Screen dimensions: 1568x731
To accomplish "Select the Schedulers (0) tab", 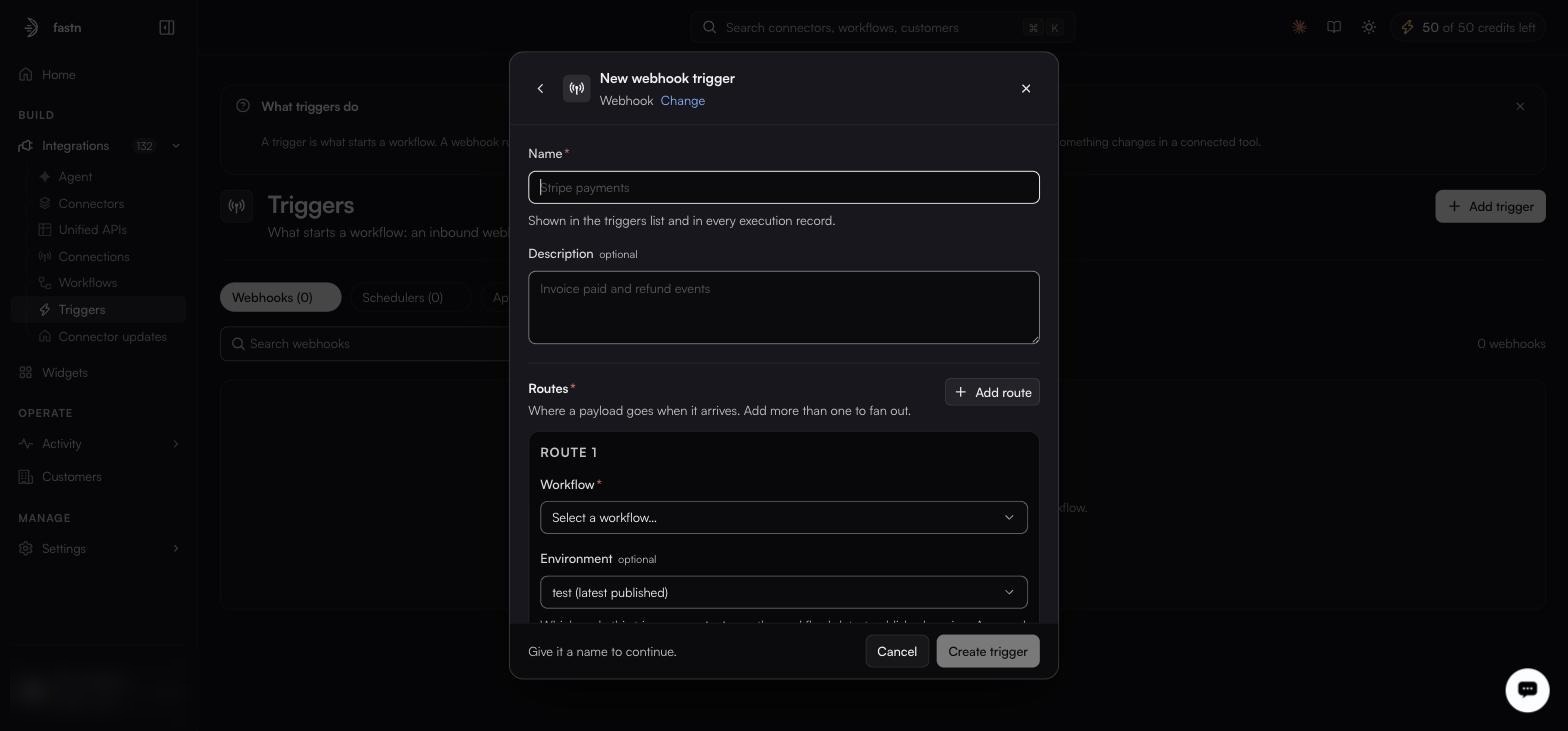I will 411,298.
